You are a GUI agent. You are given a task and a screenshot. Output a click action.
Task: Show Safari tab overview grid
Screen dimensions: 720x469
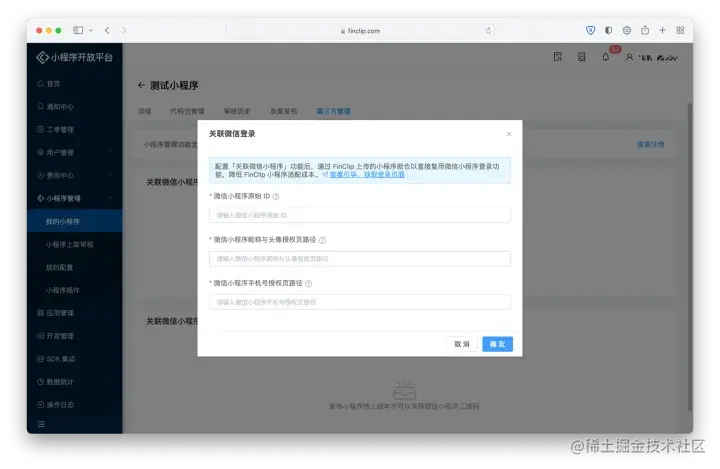(x=681, y=30)
